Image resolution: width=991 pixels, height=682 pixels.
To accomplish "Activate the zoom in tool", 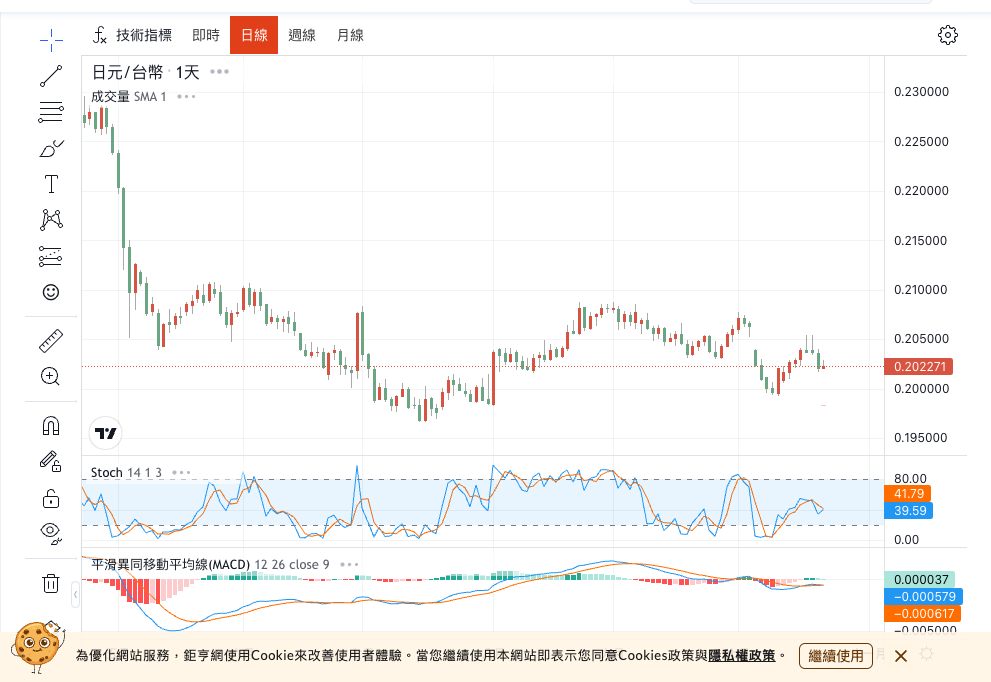I will (x=51, y=377).
